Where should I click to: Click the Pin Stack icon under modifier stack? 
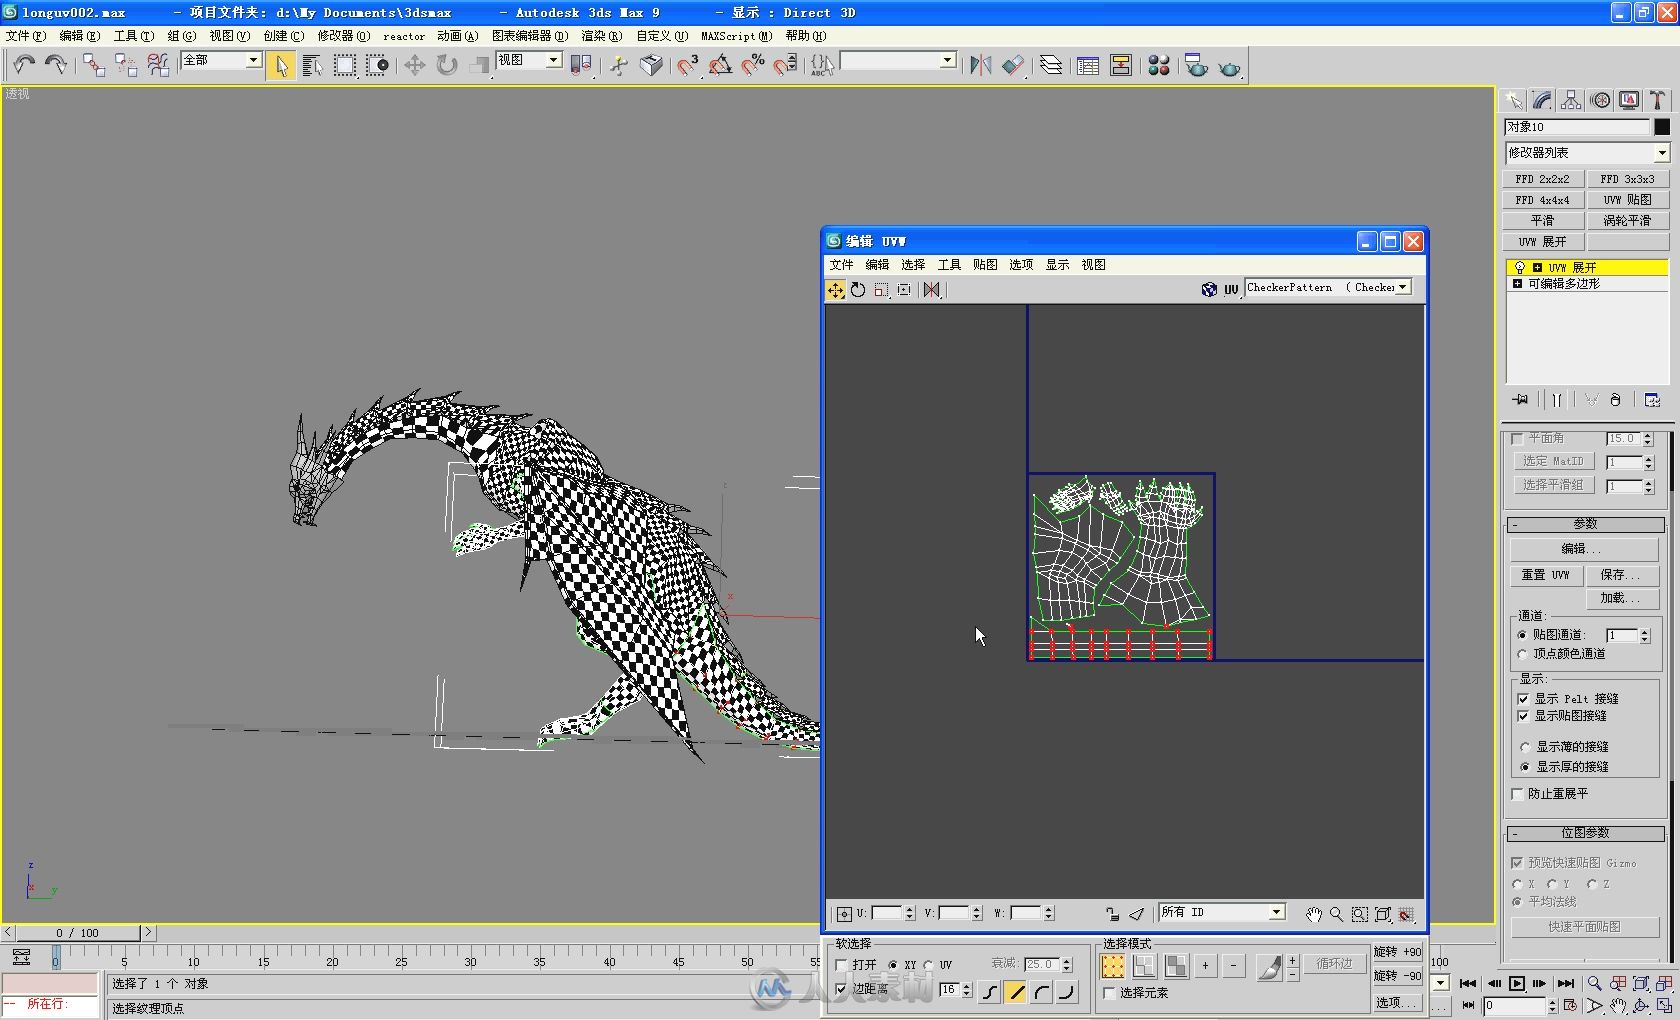point(1521,400)
